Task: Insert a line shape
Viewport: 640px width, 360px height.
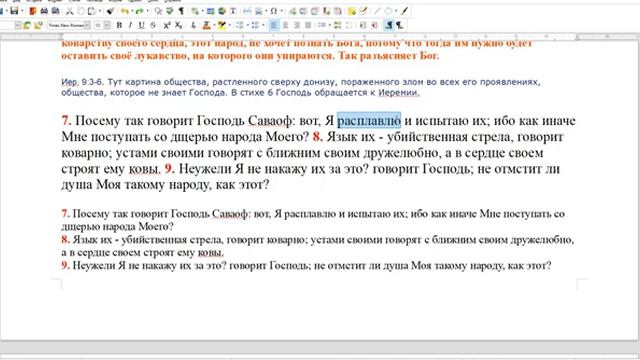Action: (x=378, y=11)
